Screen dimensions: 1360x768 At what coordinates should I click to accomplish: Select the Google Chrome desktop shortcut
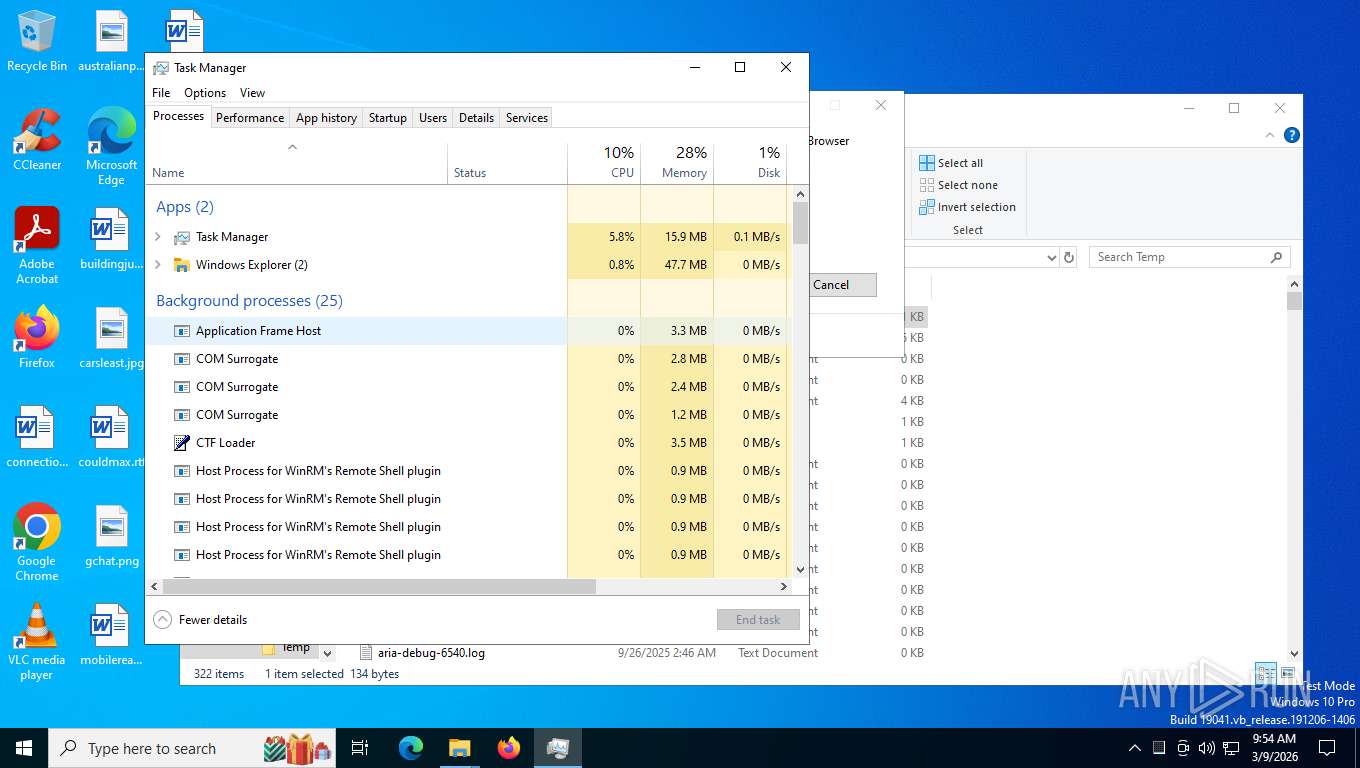[x=37, y=542]
